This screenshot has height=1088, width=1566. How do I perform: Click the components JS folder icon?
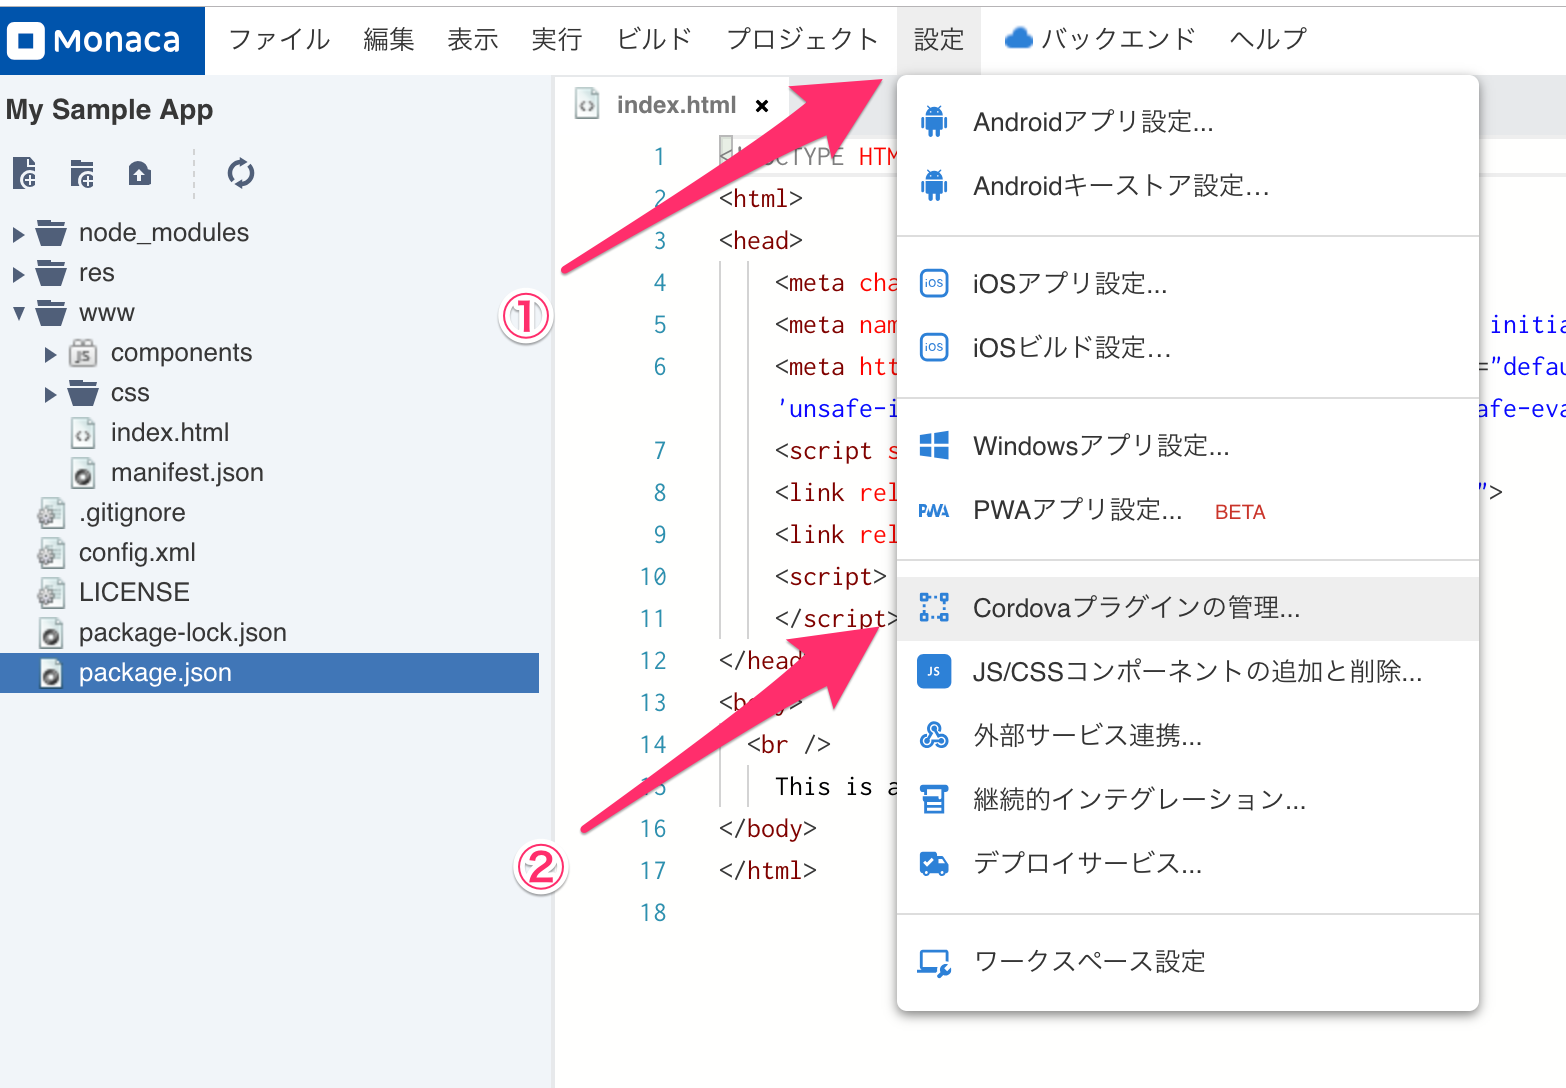[83, 353]
